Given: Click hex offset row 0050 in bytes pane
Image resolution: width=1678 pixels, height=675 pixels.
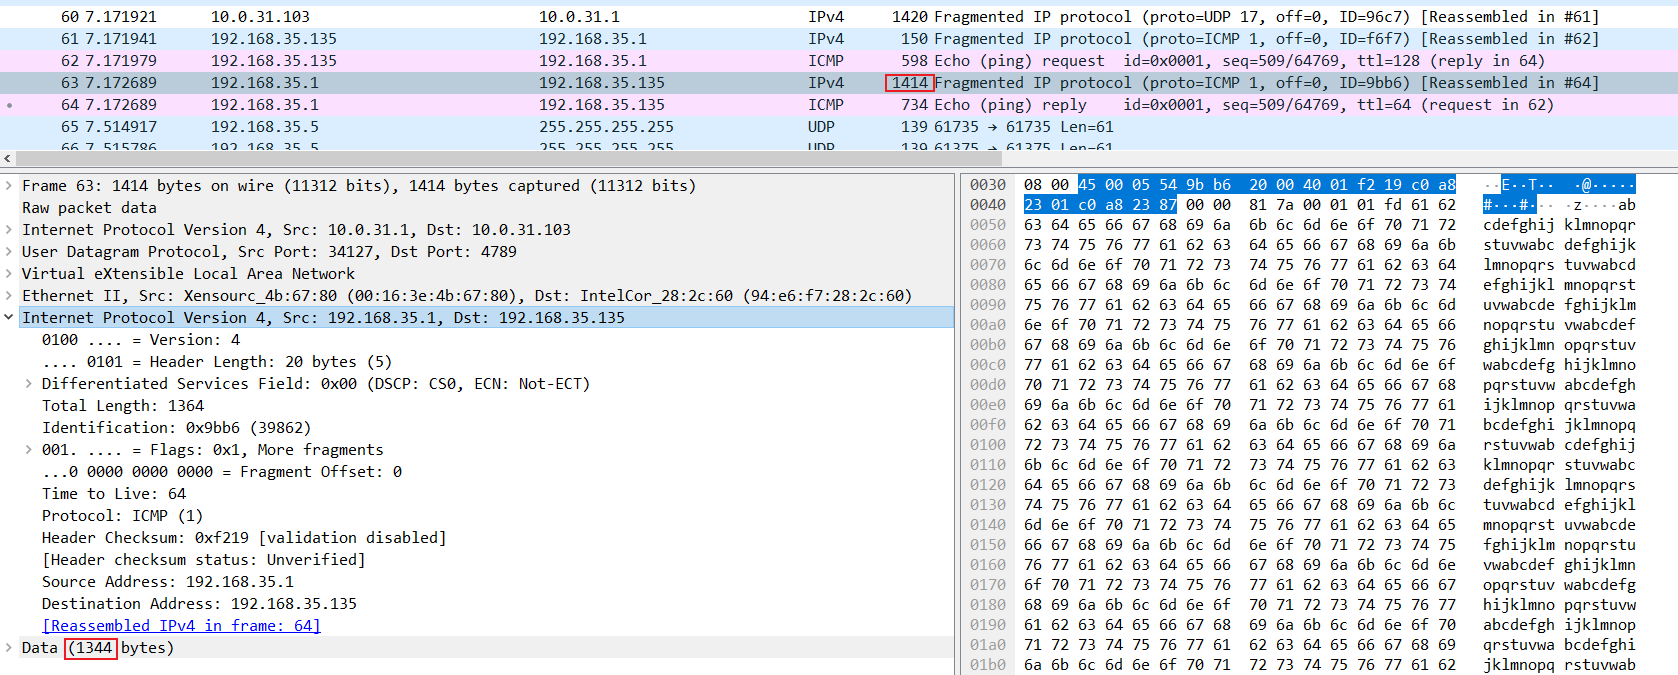Looking at the screenshot, I should pyautogui.click(x=987, y=225).
